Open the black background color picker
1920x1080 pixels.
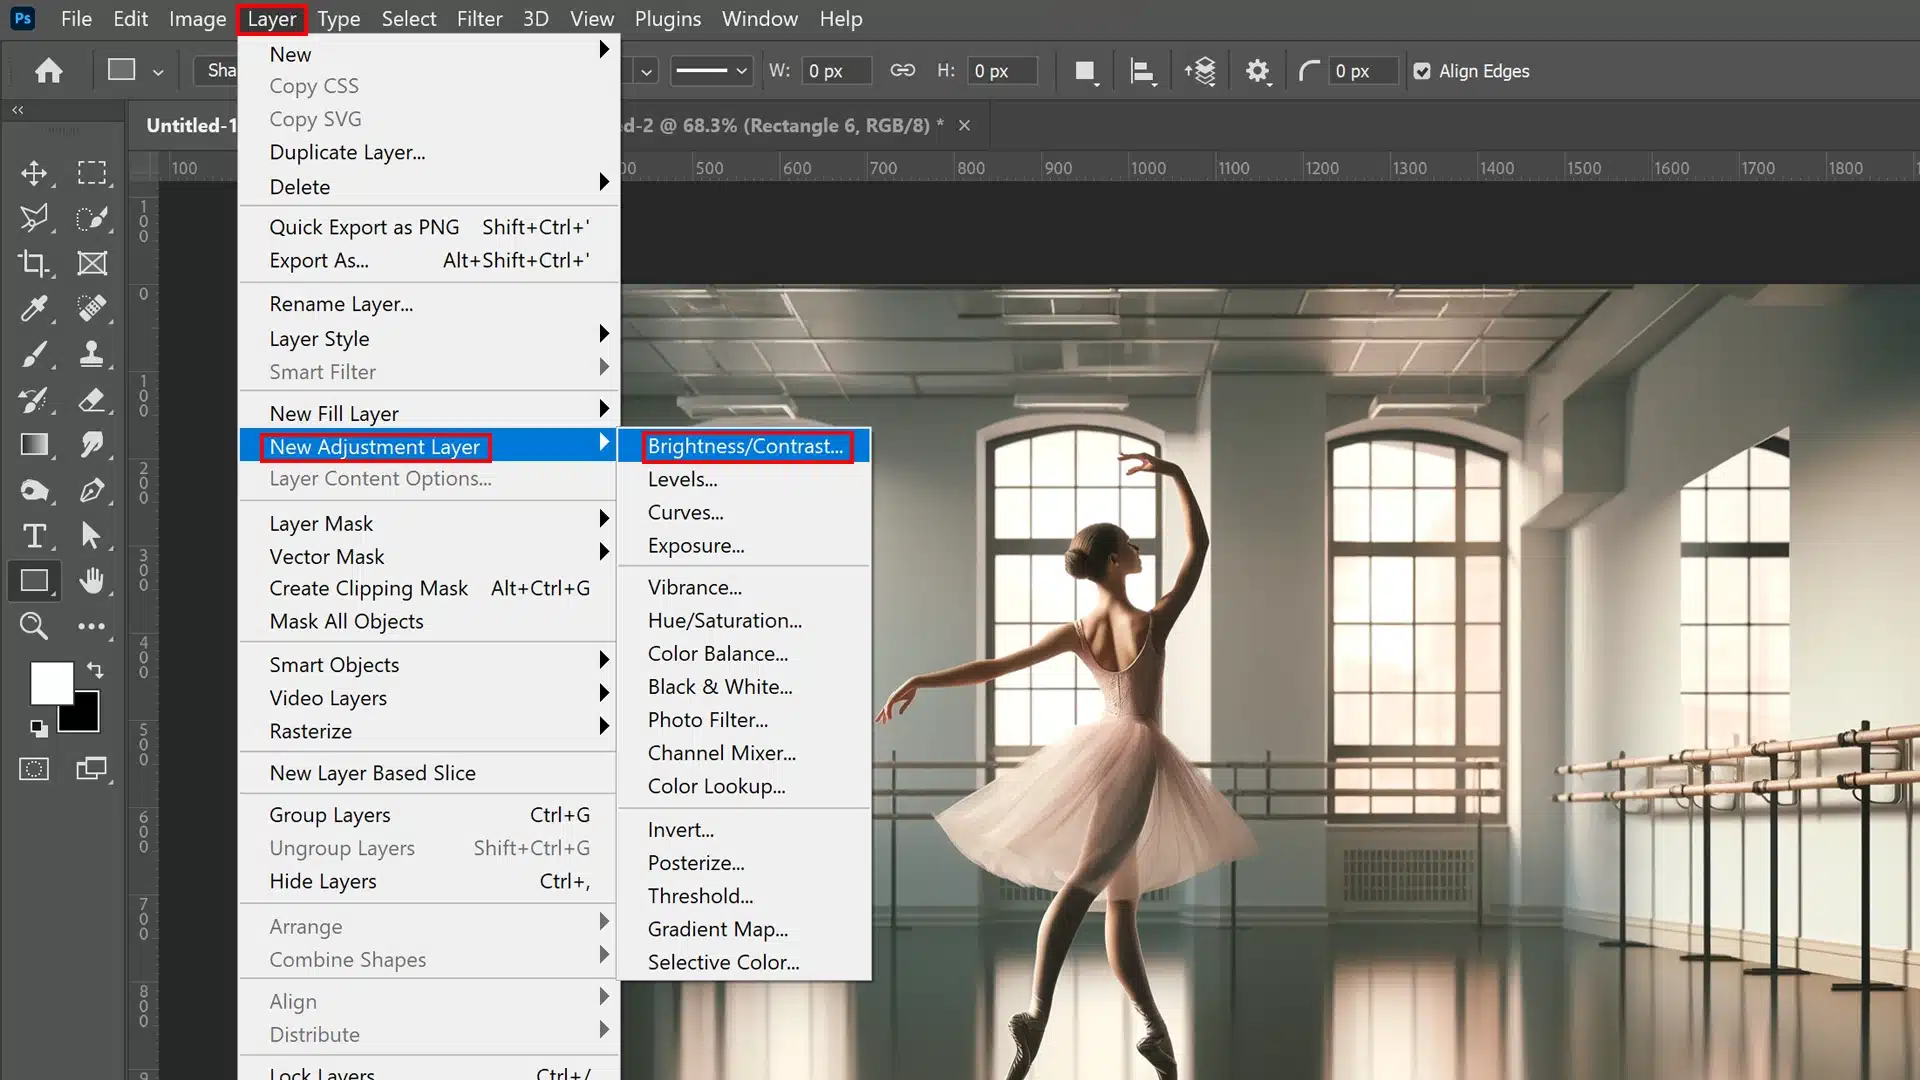point(85,718)
